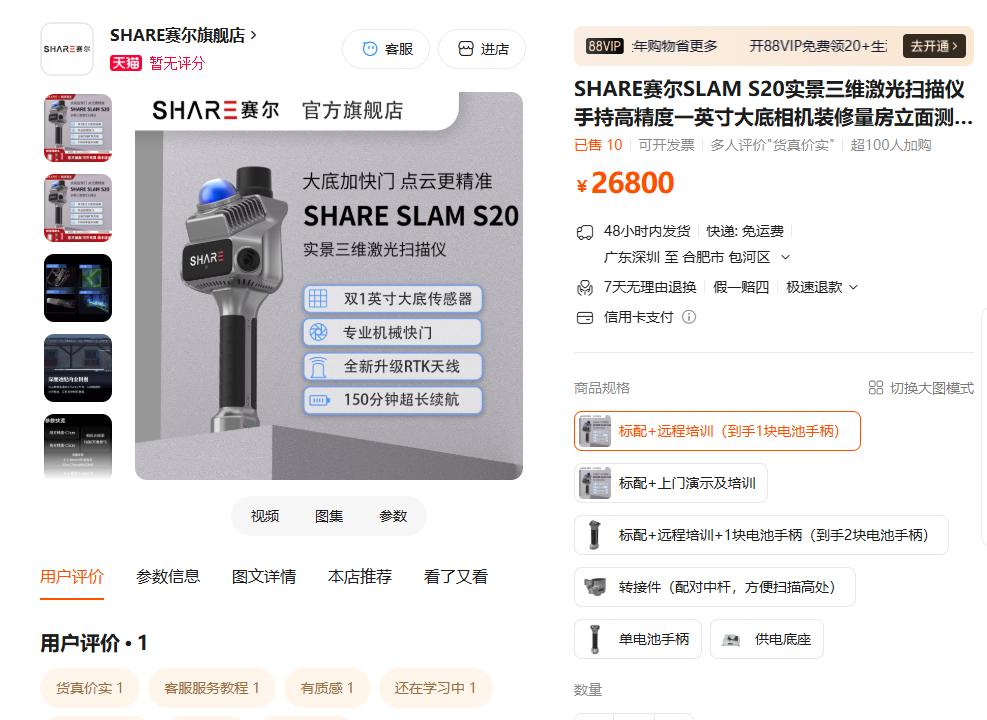This screenshot has width=987, height=720.
Task: Open SHARE赛尔旗舰店 store name chevron
Action: coord(254,35)
